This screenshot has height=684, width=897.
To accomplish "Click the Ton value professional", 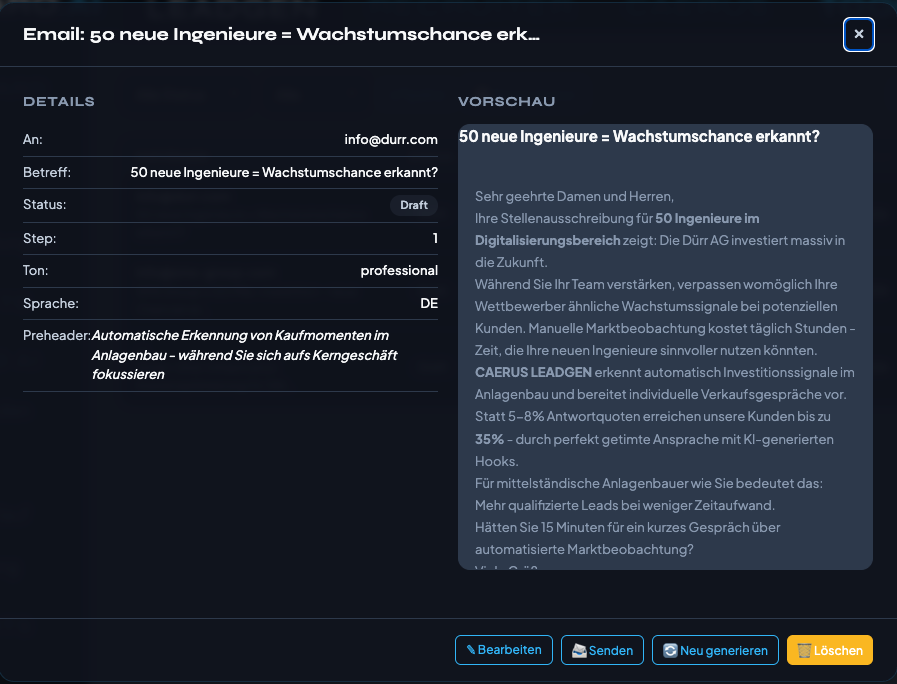I will [x=399, y=271].
